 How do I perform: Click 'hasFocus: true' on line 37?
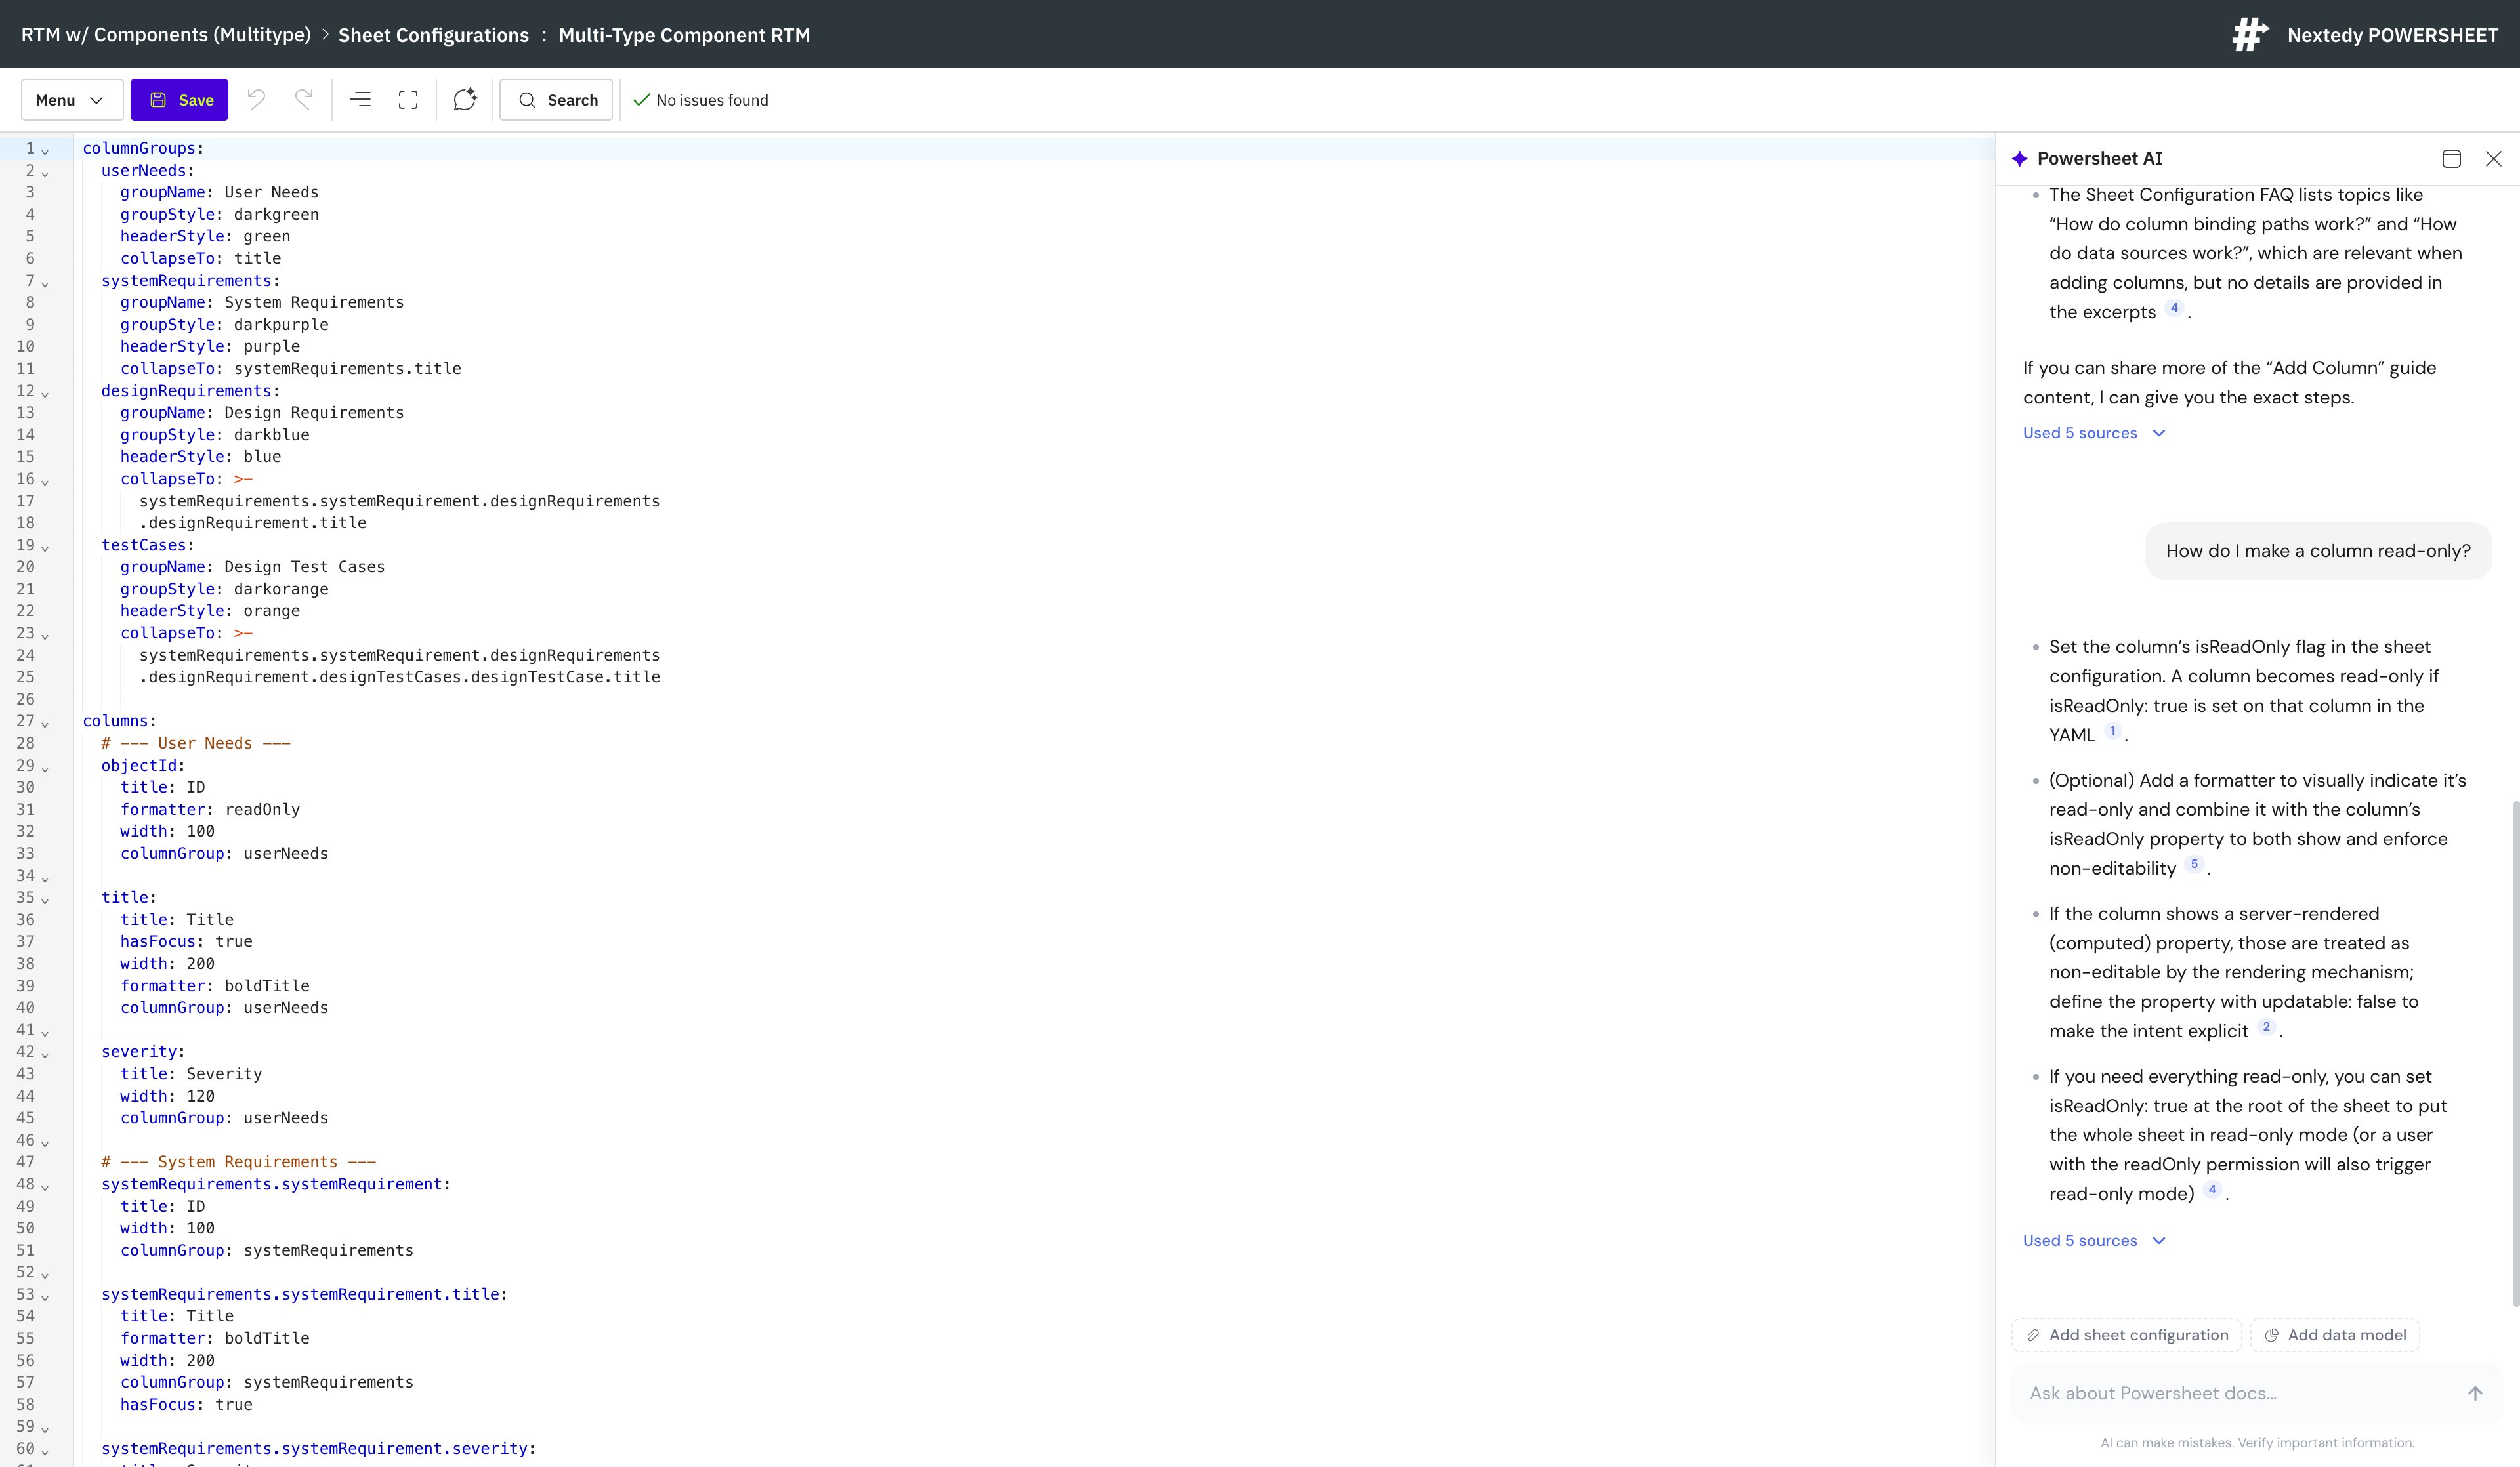tap(186, 941)
